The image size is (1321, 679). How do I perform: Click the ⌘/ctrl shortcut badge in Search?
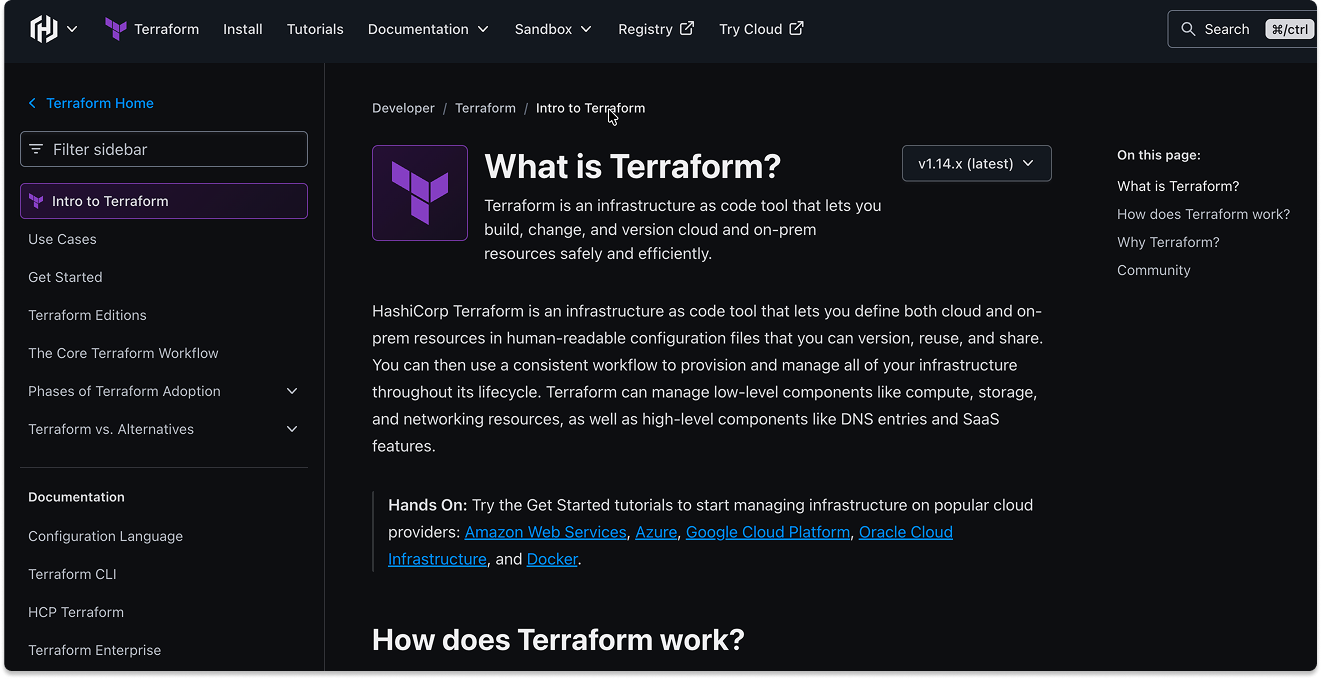pyautogui.click(x=1289, y=29)
